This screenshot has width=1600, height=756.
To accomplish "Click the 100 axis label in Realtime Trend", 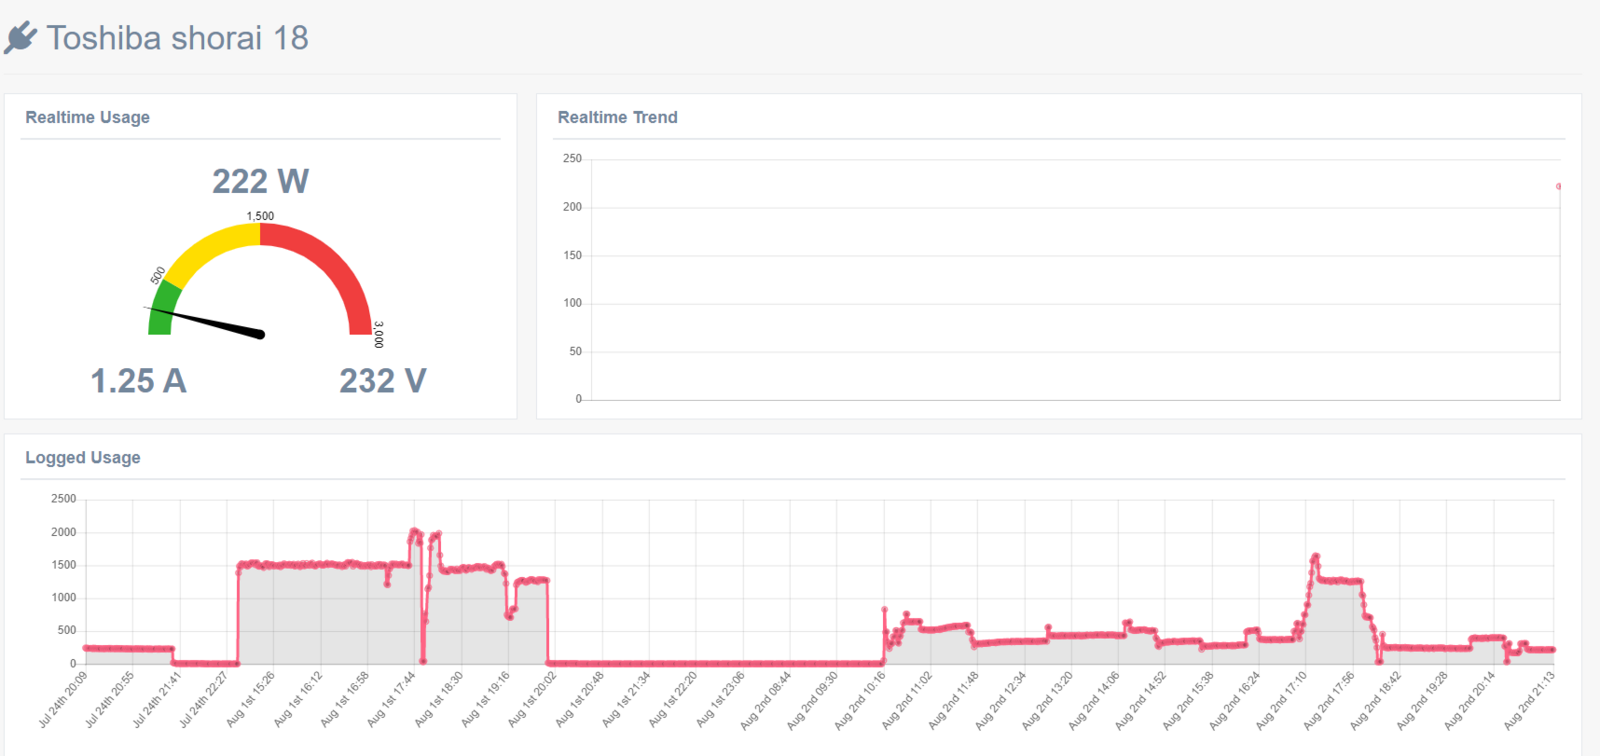I will tap(572, 303).
